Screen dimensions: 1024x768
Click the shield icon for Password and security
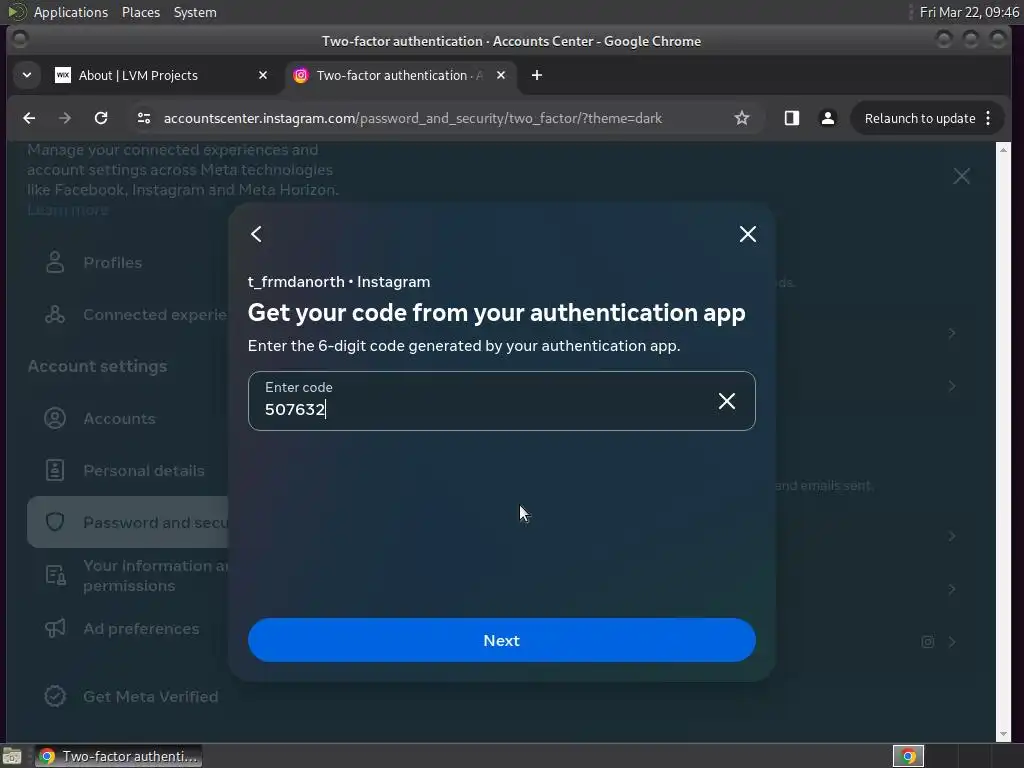(55, 522)
